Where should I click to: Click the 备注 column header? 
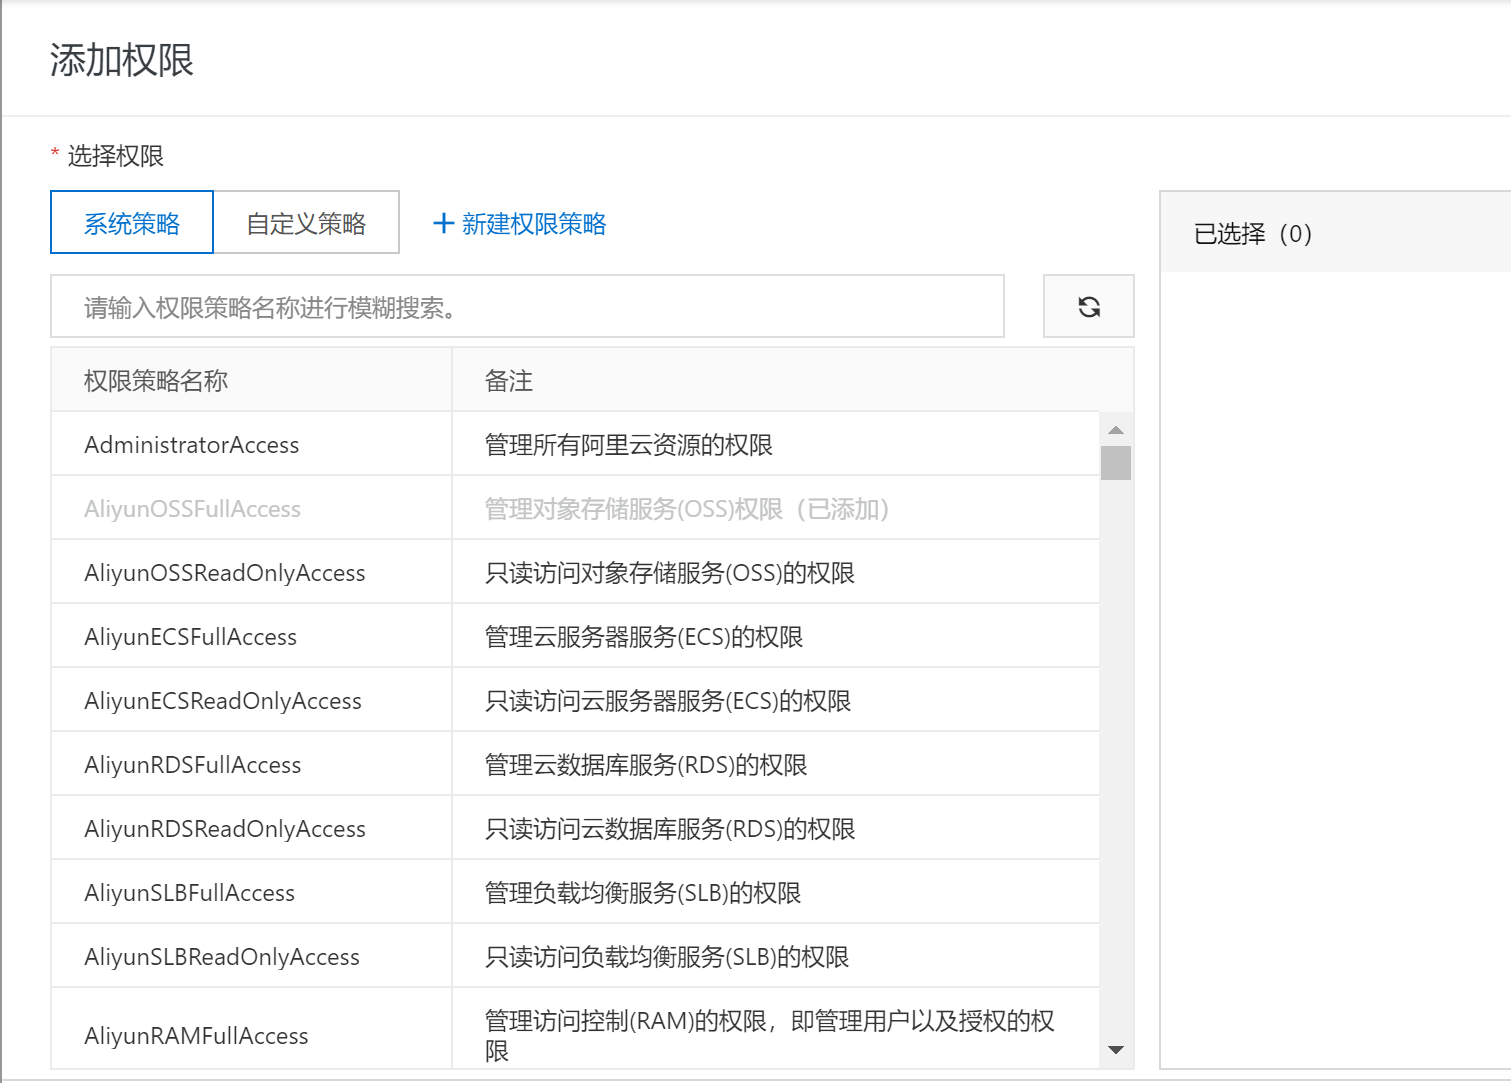click(509, 381)
